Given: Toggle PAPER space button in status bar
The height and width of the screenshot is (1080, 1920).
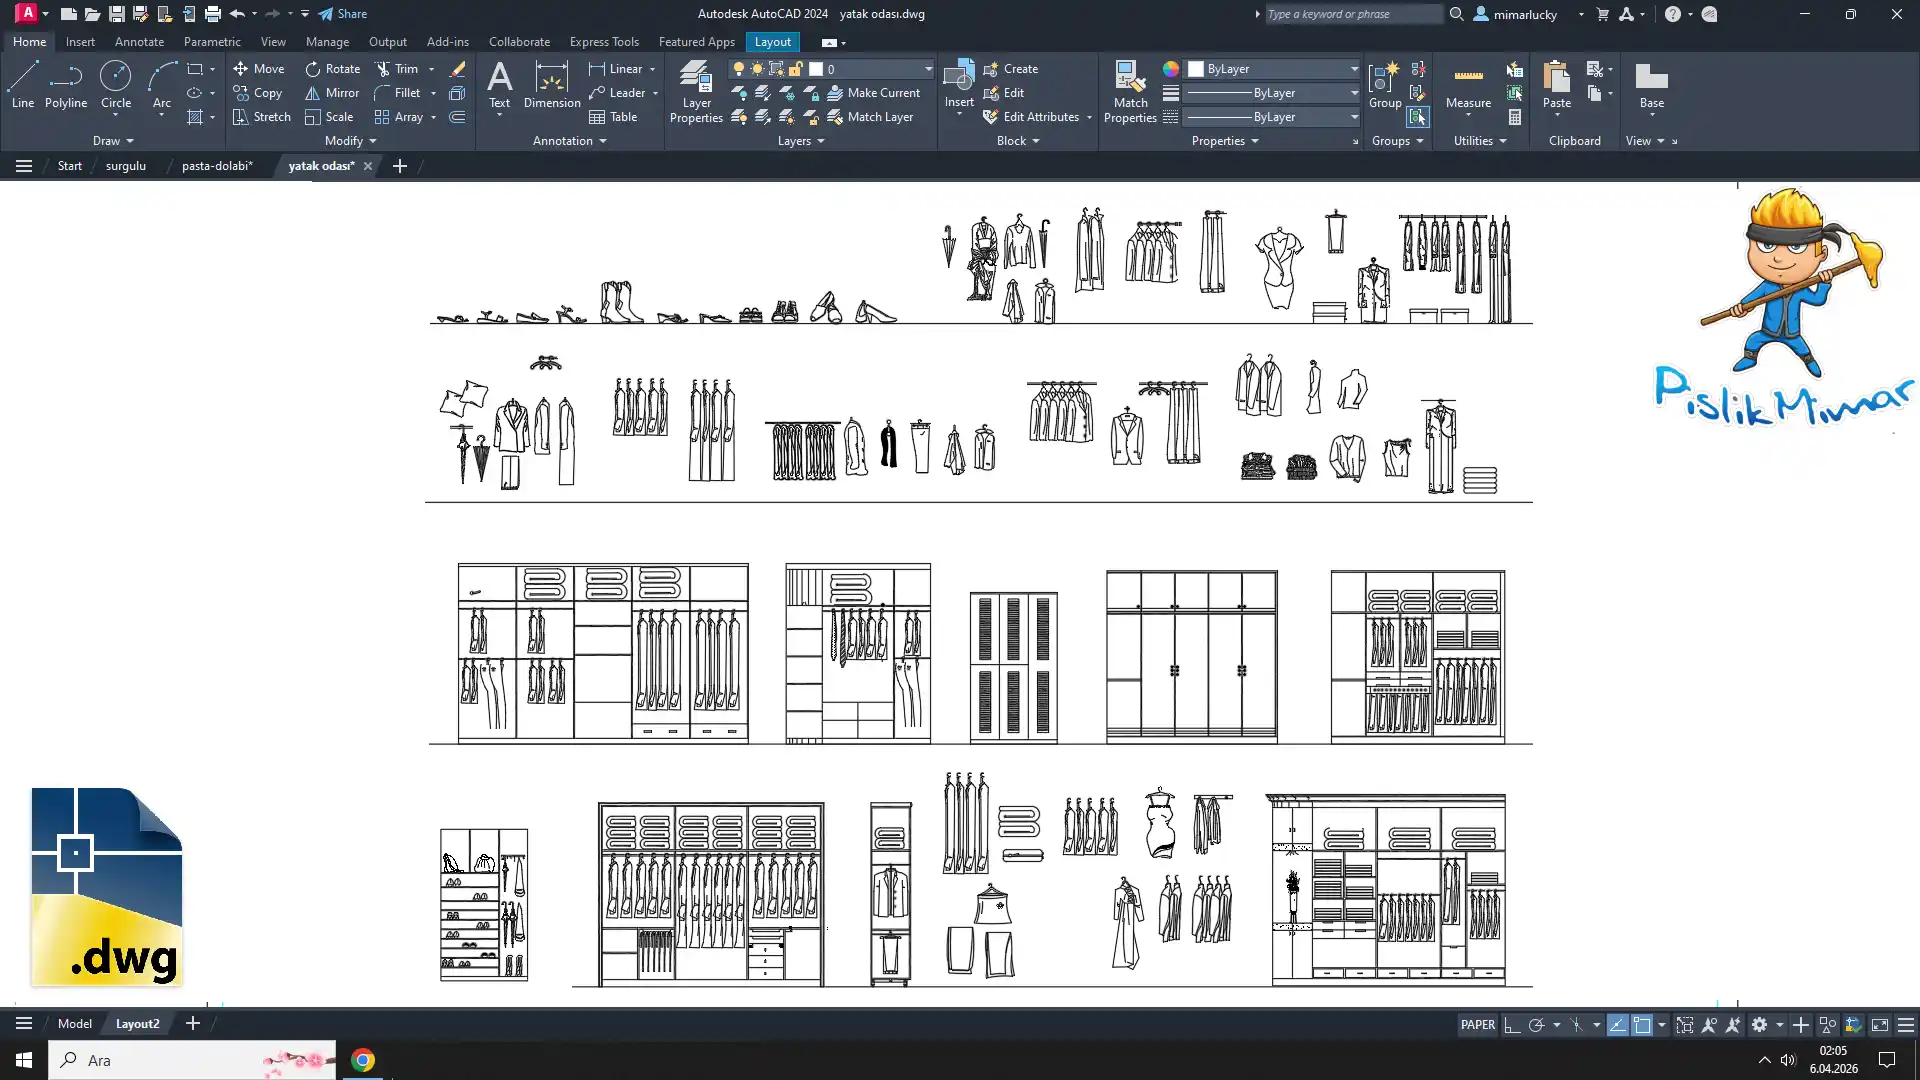Looking at the screenshot, I should pos(1477,1025).
